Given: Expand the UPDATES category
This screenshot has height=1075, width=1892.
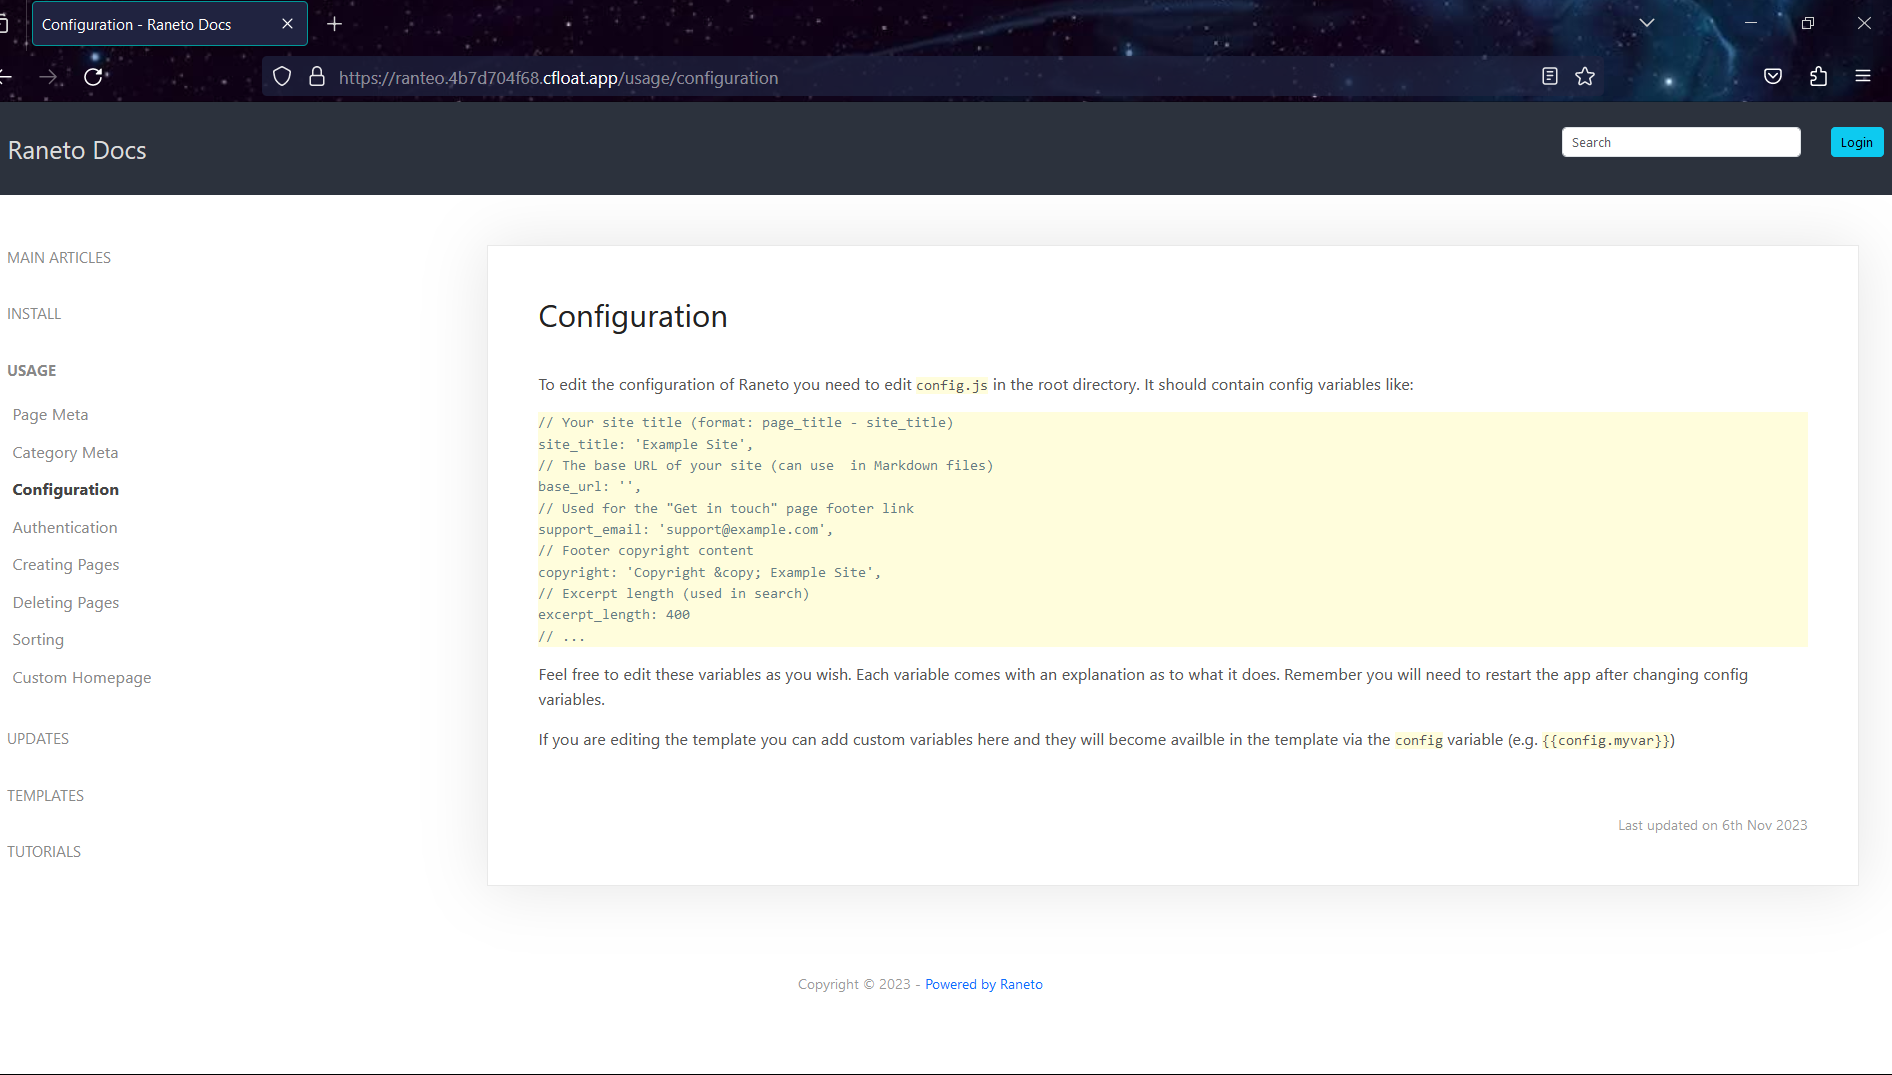Looking at the screenshot, I should [x=38, y=739].
